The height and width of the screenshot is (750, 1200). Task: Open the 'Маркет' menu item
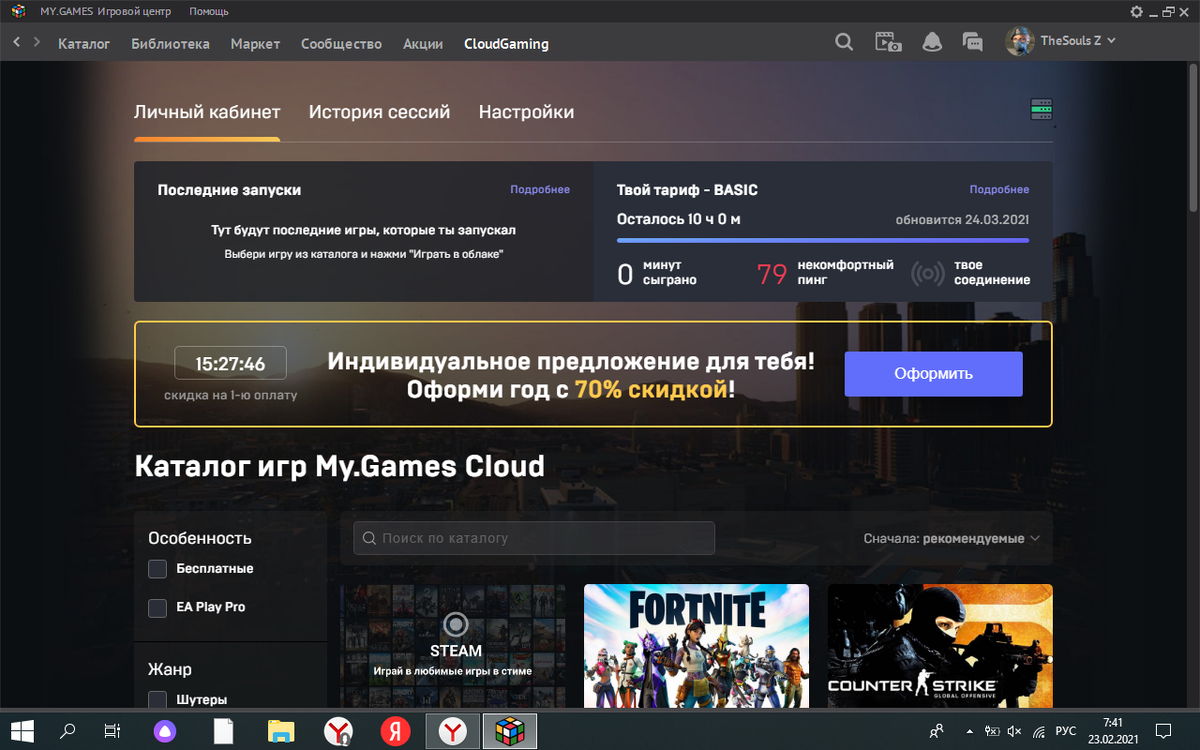tap(255, 44)
